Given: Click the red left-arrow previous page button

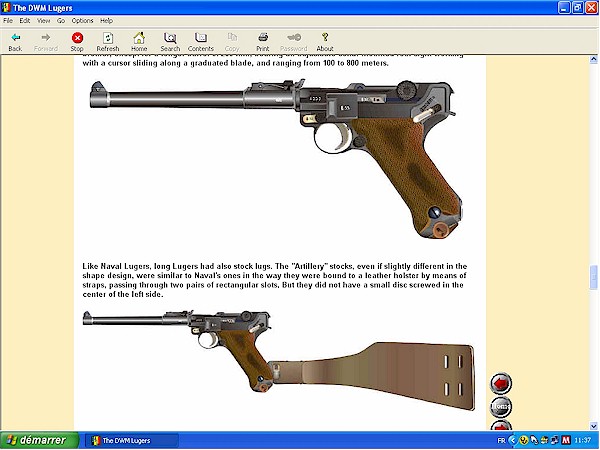Looking at the screenshot, I should (501, 383).
